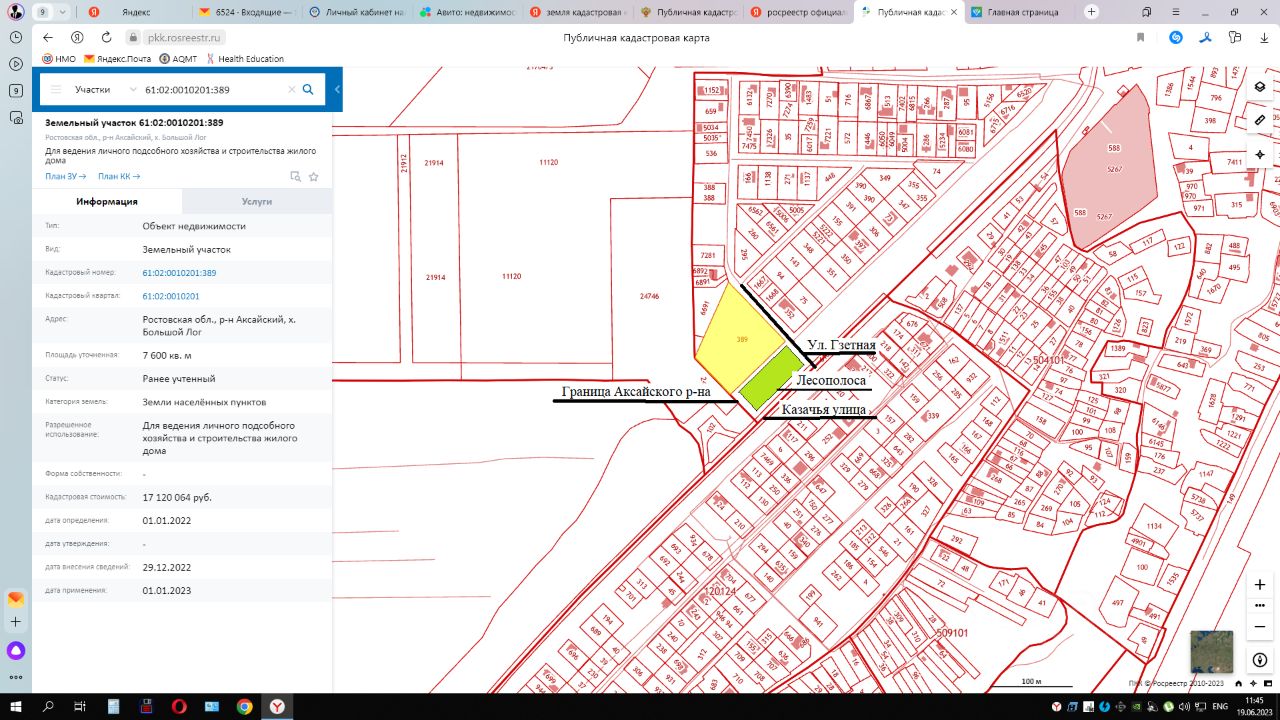The width and height of the screenshot is (1280, 720).
Task: Select the Информация tab
Action: [x=107, y=201]
